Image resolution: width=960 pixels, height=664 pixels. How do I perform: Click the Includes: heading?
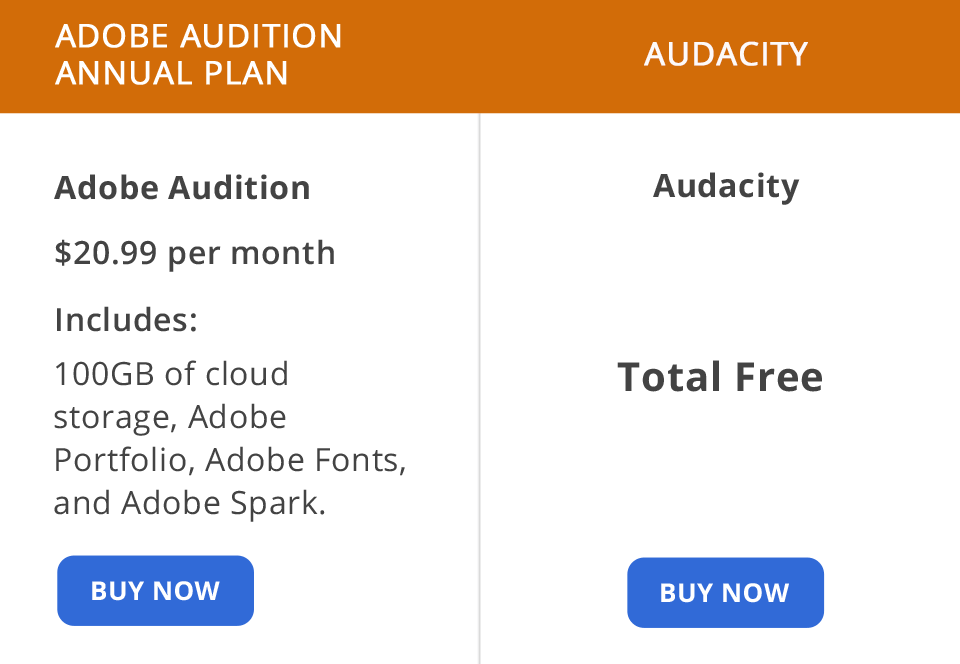(x=126, y=319)
